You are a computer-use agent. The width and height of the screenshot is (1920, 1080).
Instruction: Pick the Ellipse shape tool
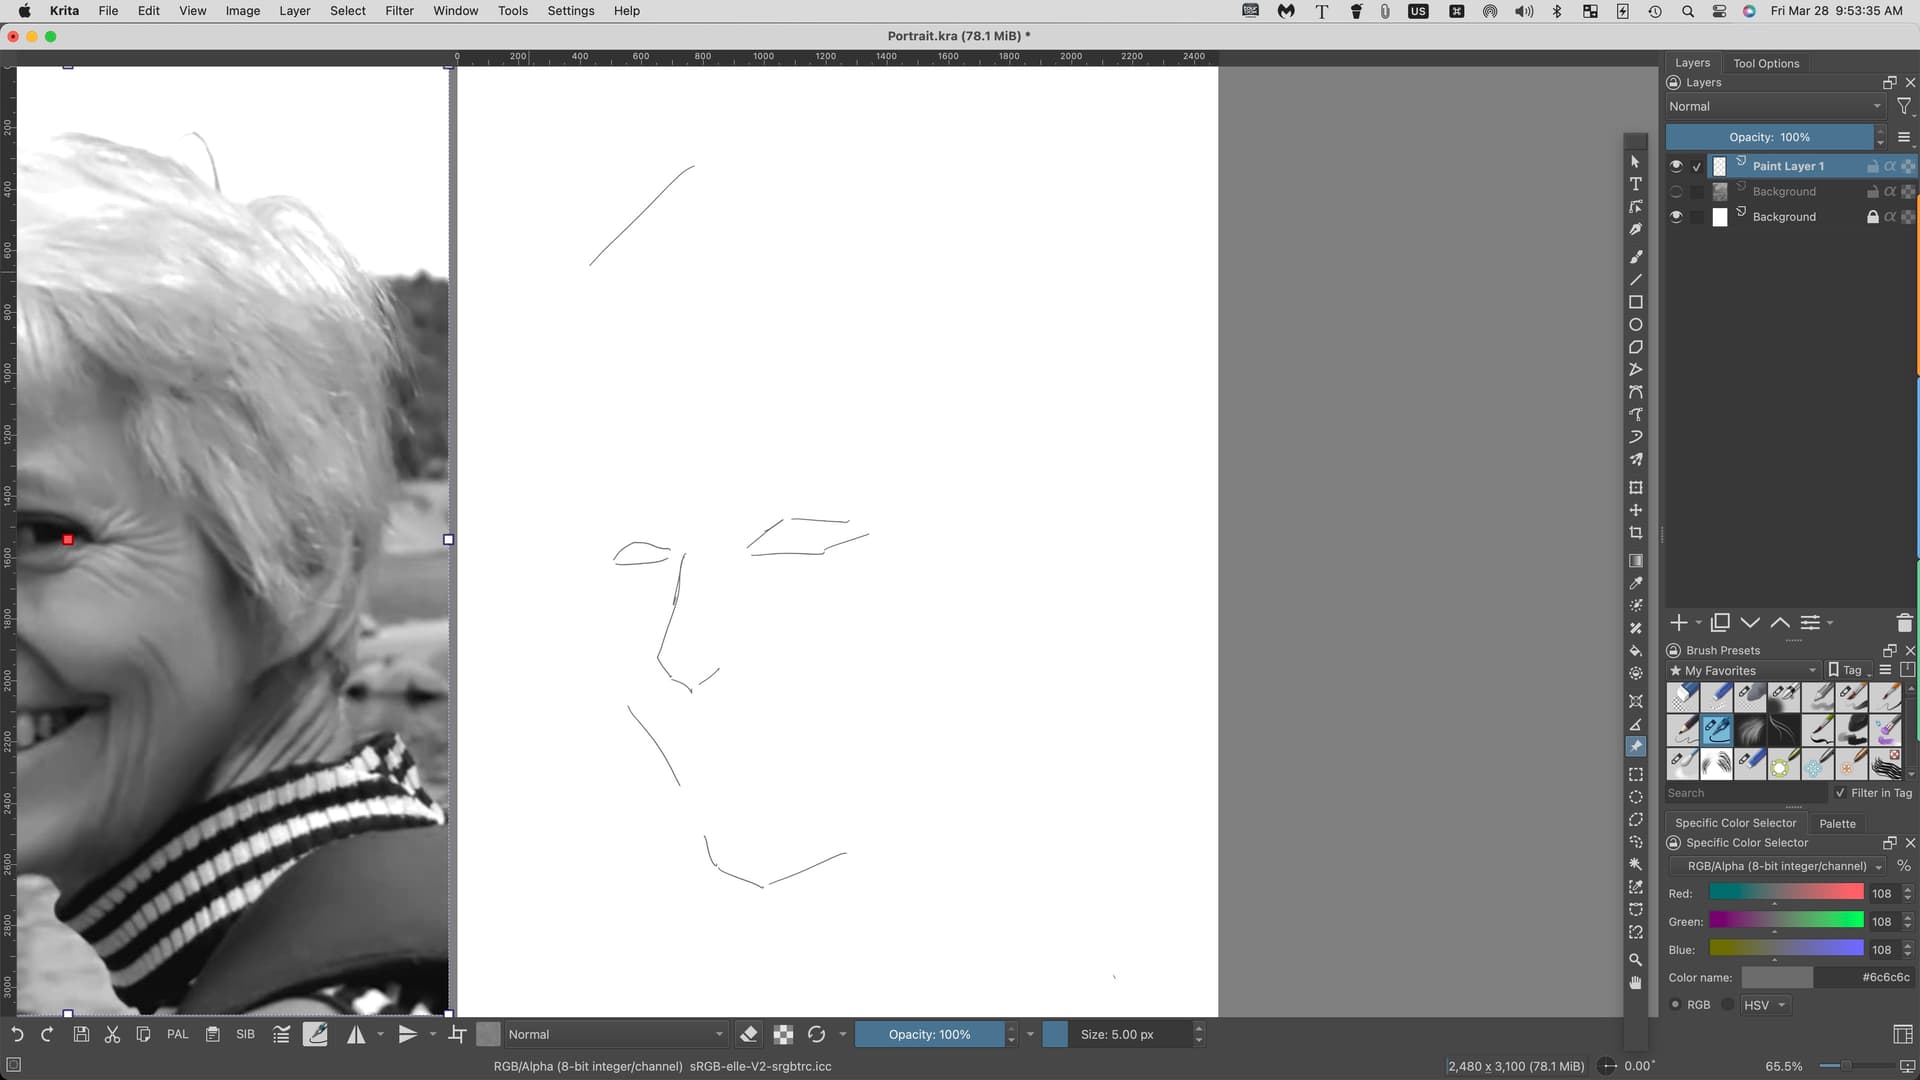click(x=1636, y=325)
